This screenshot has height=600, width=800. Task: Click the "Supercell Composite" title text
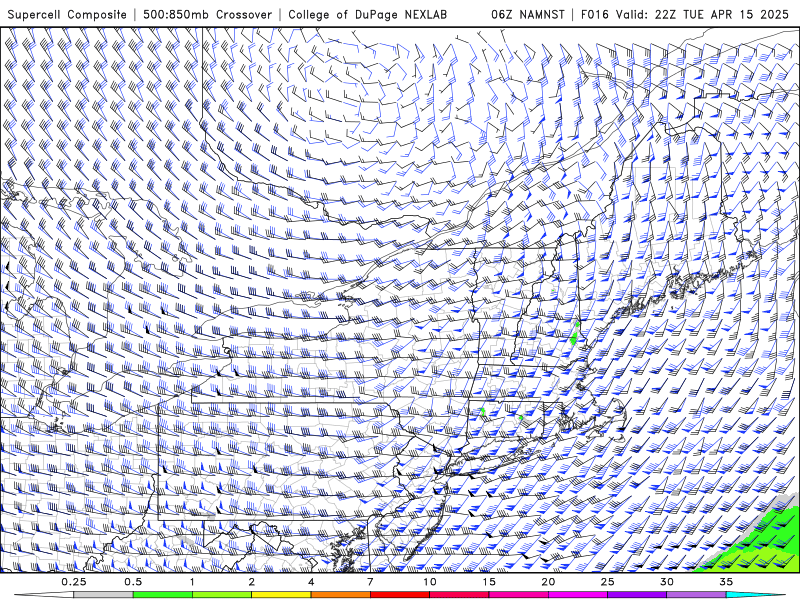[67, 14]
